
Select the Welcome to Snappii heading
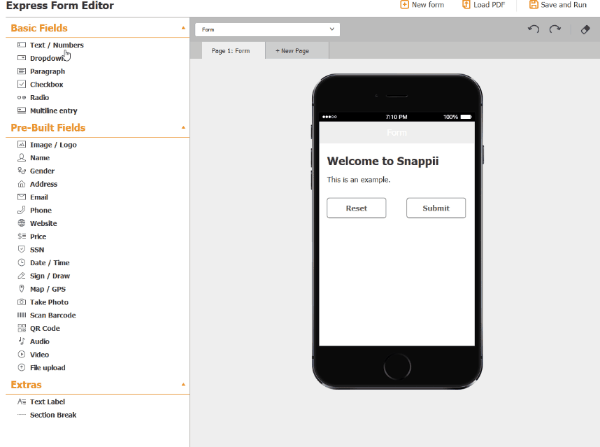(383, 161)
